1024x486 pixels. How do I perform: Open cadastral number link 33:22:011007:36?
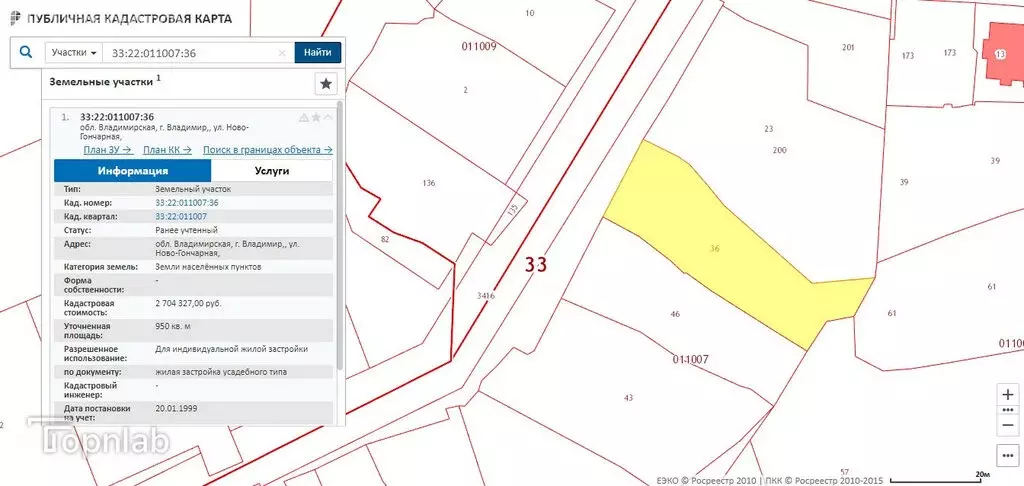tap(187, 202)
